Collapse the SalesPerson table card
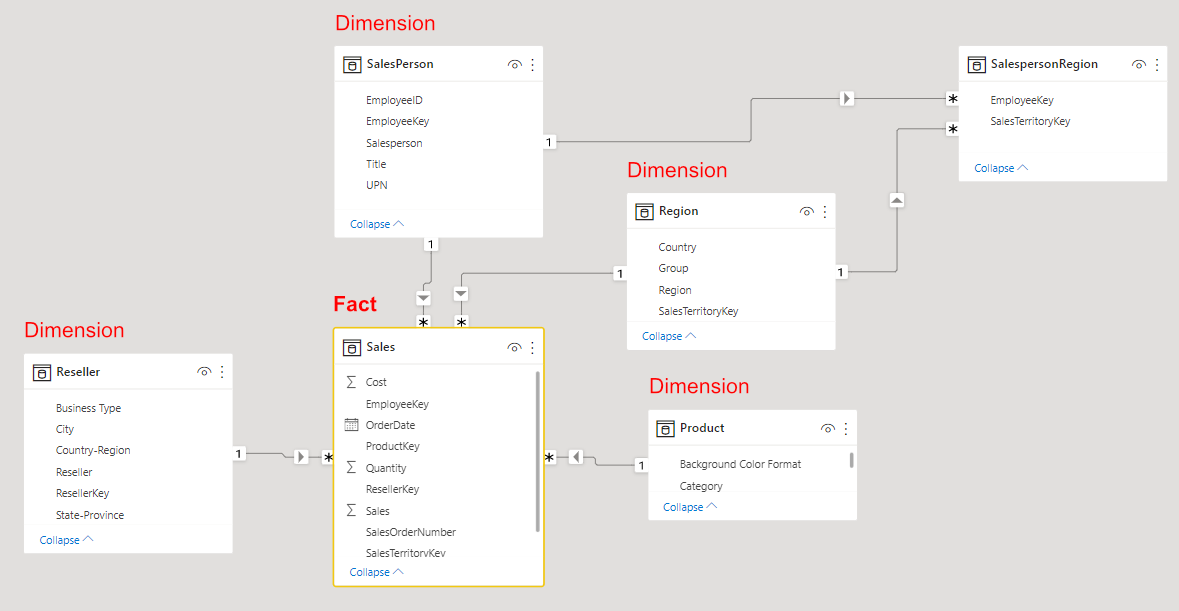The image size is (1179, 611). pyautogui.click(x=377, y=224)
